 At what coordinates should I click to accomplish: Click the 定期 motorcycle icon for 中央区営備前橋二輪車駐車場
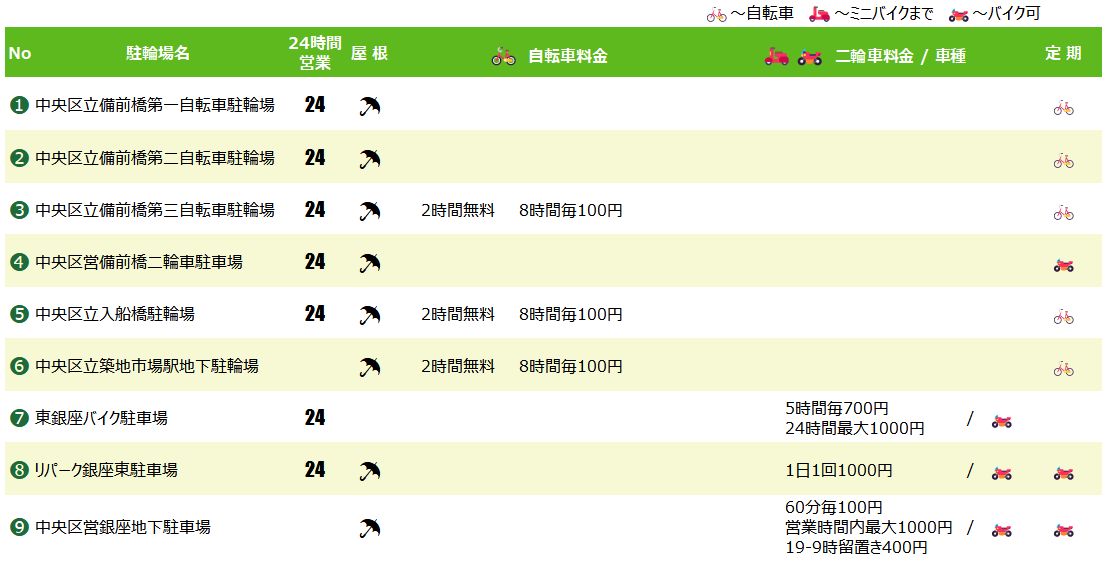tap(1063, 265)
